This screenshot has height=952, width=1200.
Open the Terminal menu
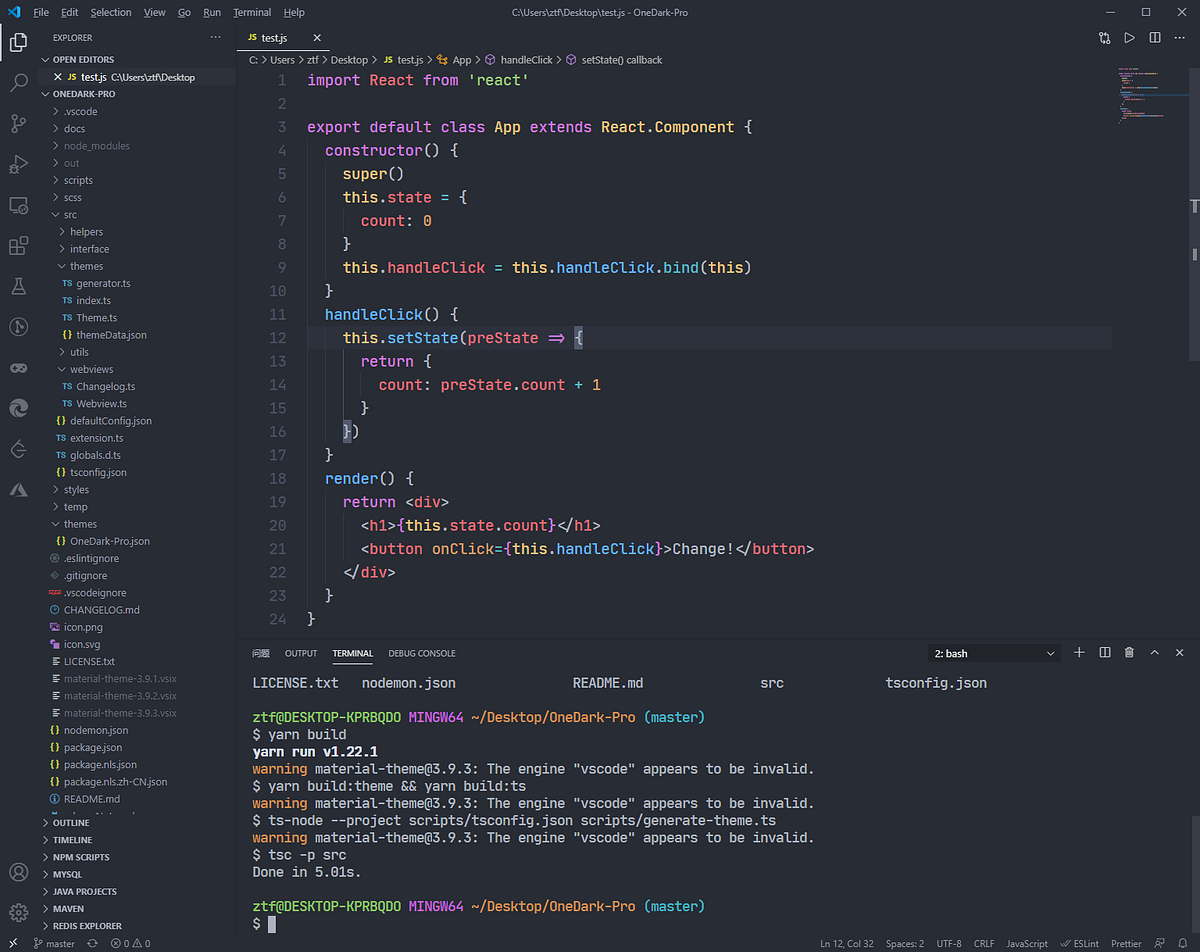(251, 12)
